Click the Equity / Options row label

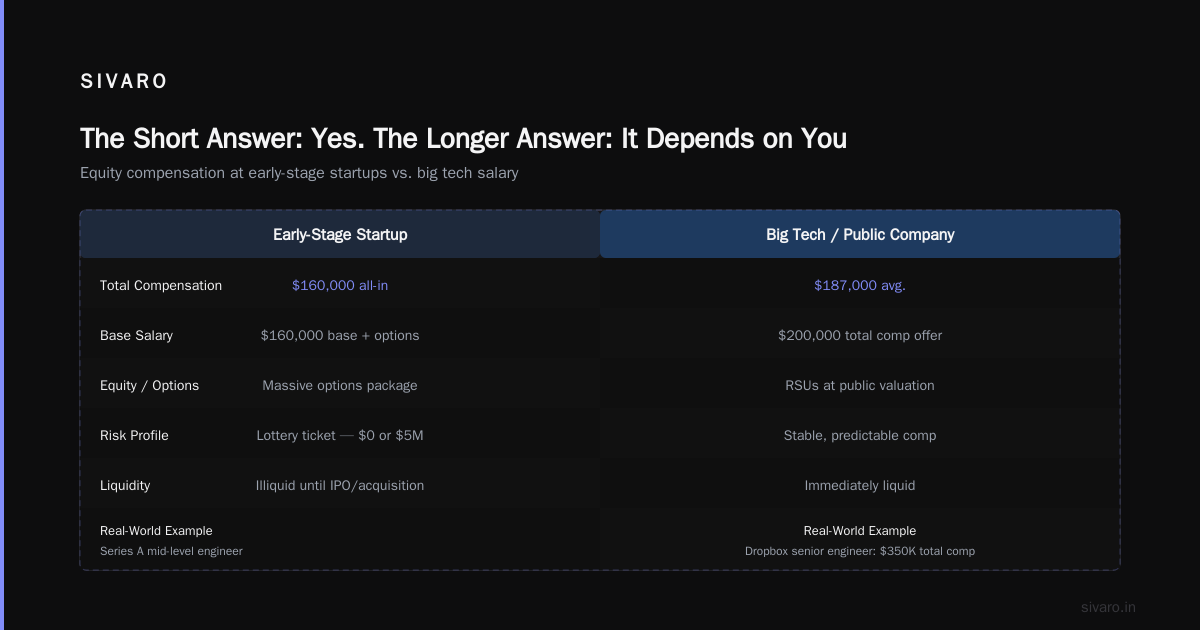pyautogui.click(x=149, y=385)
